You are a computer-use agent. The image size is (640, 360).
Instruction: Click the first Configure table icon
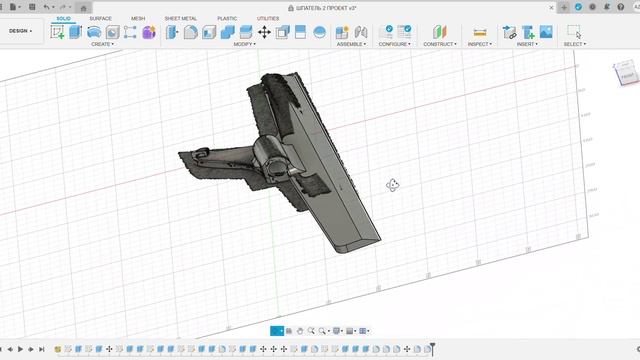(386, 31)
